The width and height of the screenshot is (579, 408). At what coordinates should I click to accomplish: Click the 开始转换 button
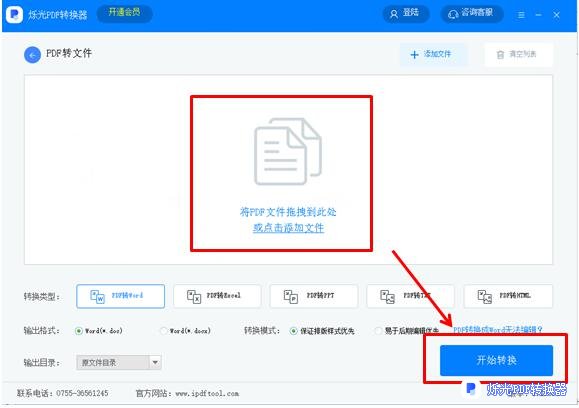point(496,360)
